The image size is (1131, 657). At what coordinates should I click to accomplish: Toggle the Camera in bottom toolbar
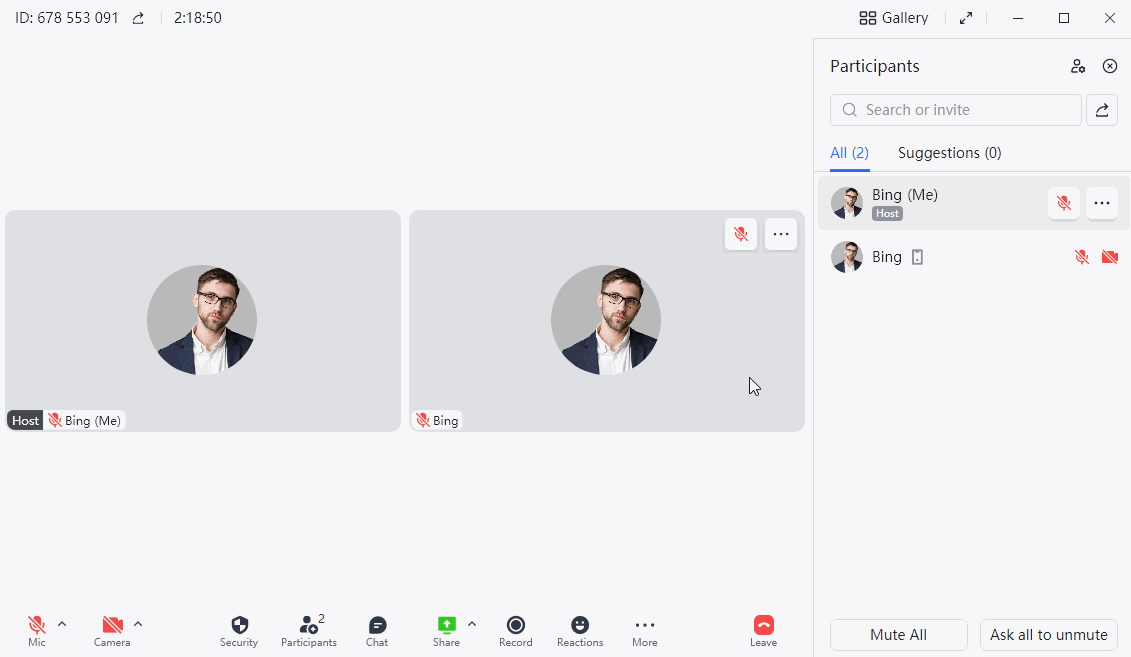[x=112, y=625]
